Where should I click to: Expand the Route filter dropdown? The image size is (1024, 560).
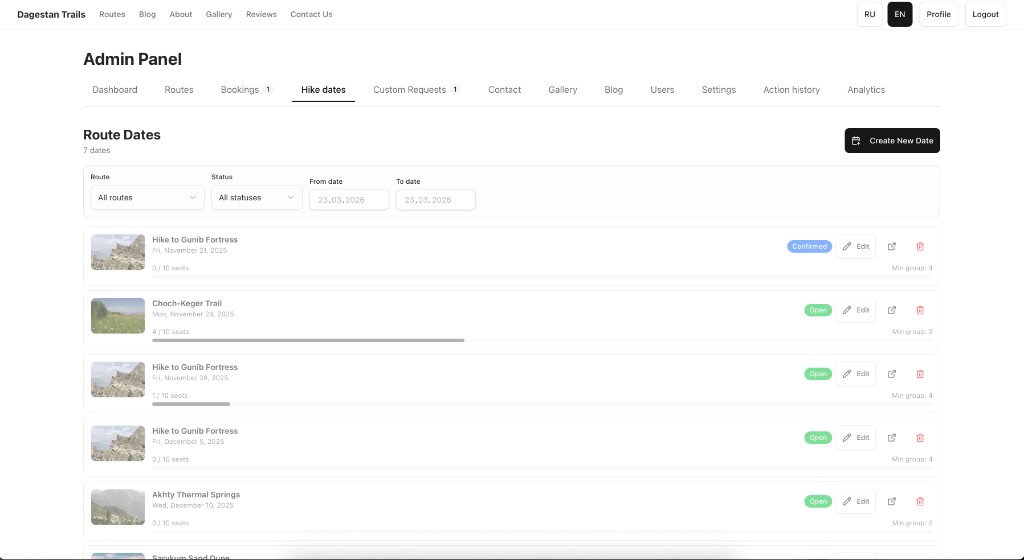coord(147,198)
